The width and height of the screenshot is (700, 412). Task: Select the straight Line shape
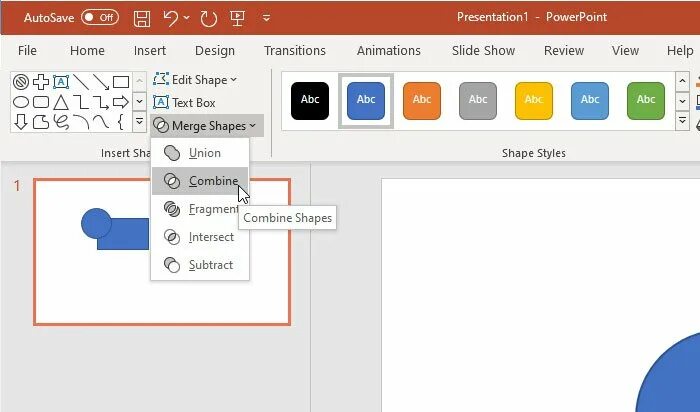tap(81, 82)
